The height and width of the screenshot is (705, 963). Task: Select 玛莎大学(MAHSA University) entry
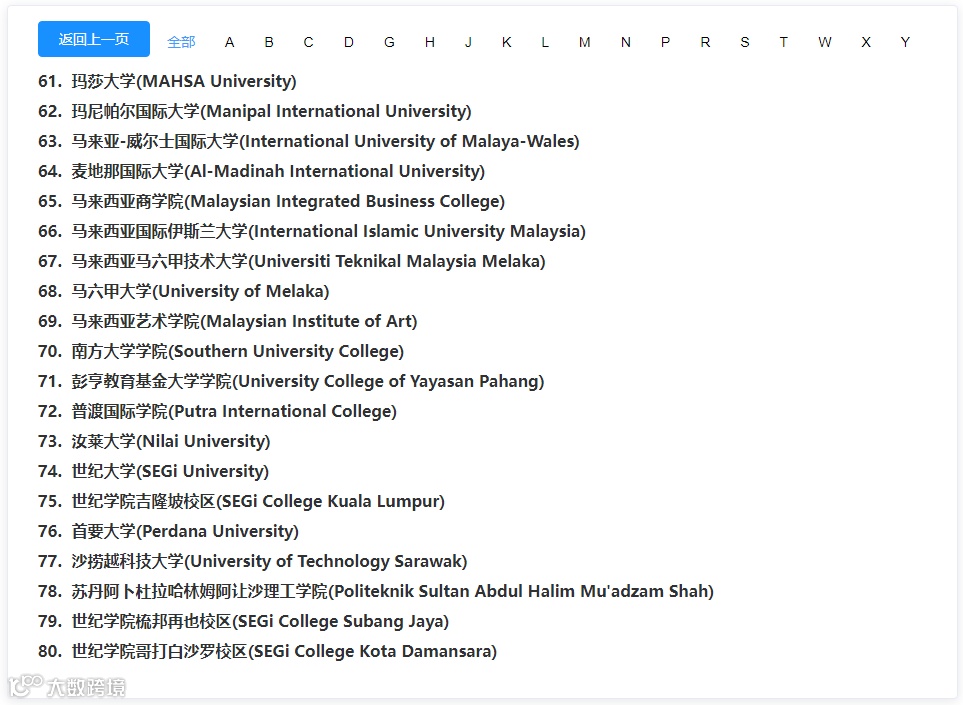click(x=167, y=81)
